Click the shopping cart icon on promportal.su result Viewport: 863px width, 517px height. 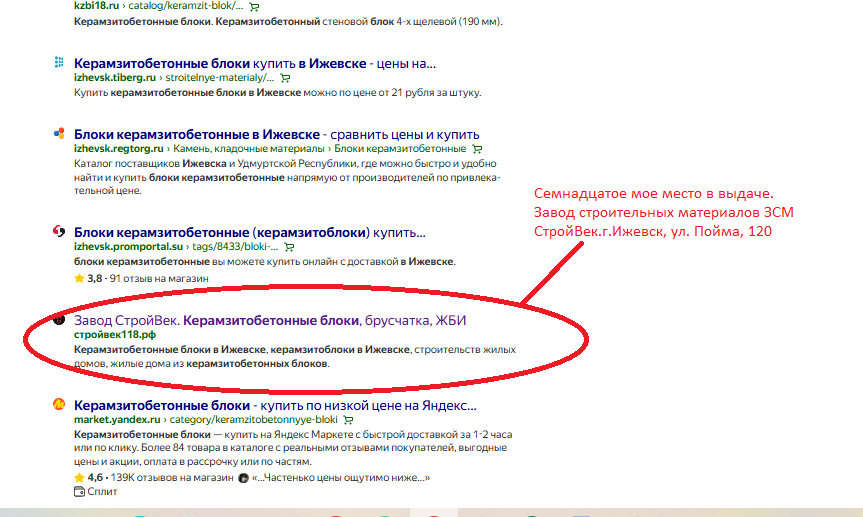click(289, 247)
